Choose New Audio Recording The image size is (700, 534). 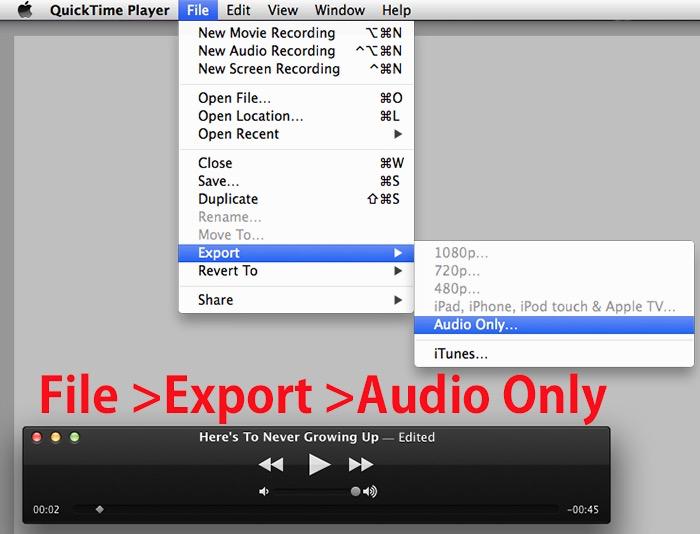point(296,50)
